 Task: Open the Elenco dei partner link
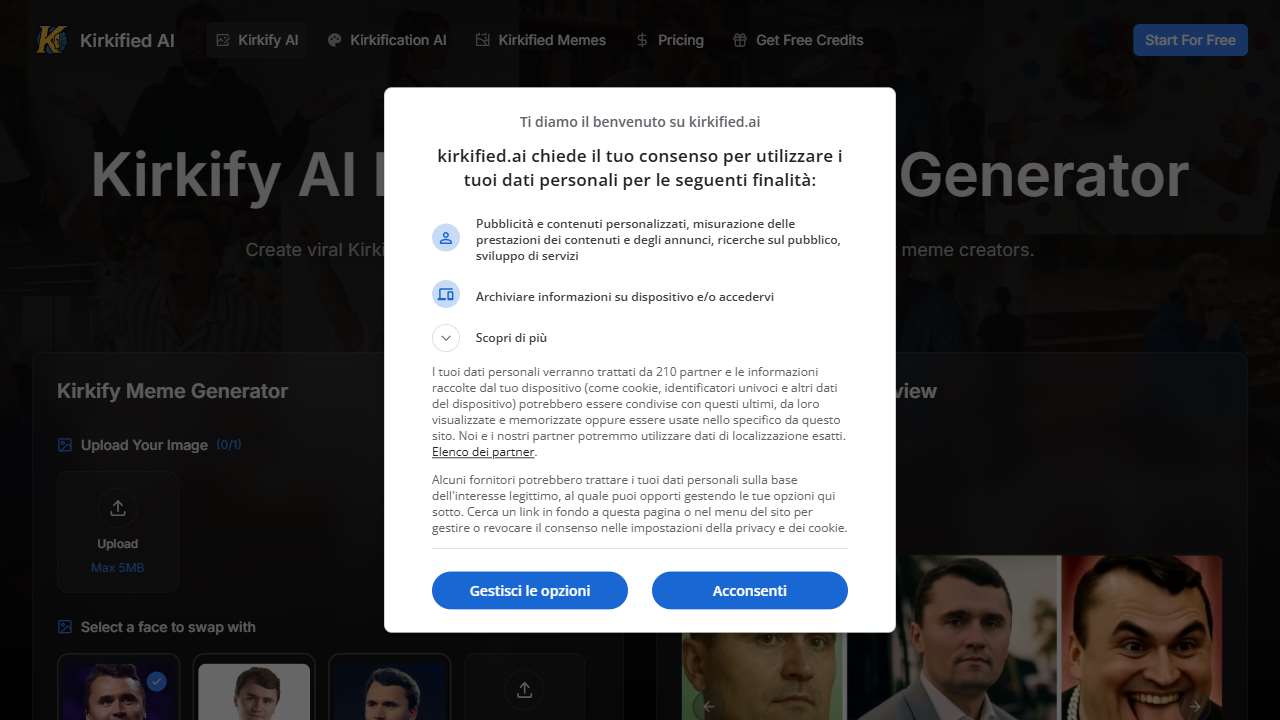(x=483, y=452)
